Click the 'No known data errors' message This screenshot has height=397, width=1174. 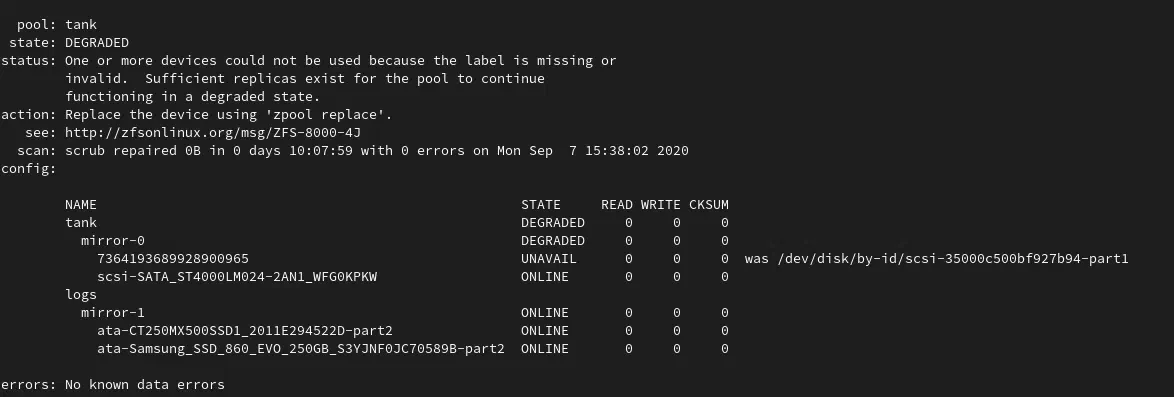[x=145, y=384]
